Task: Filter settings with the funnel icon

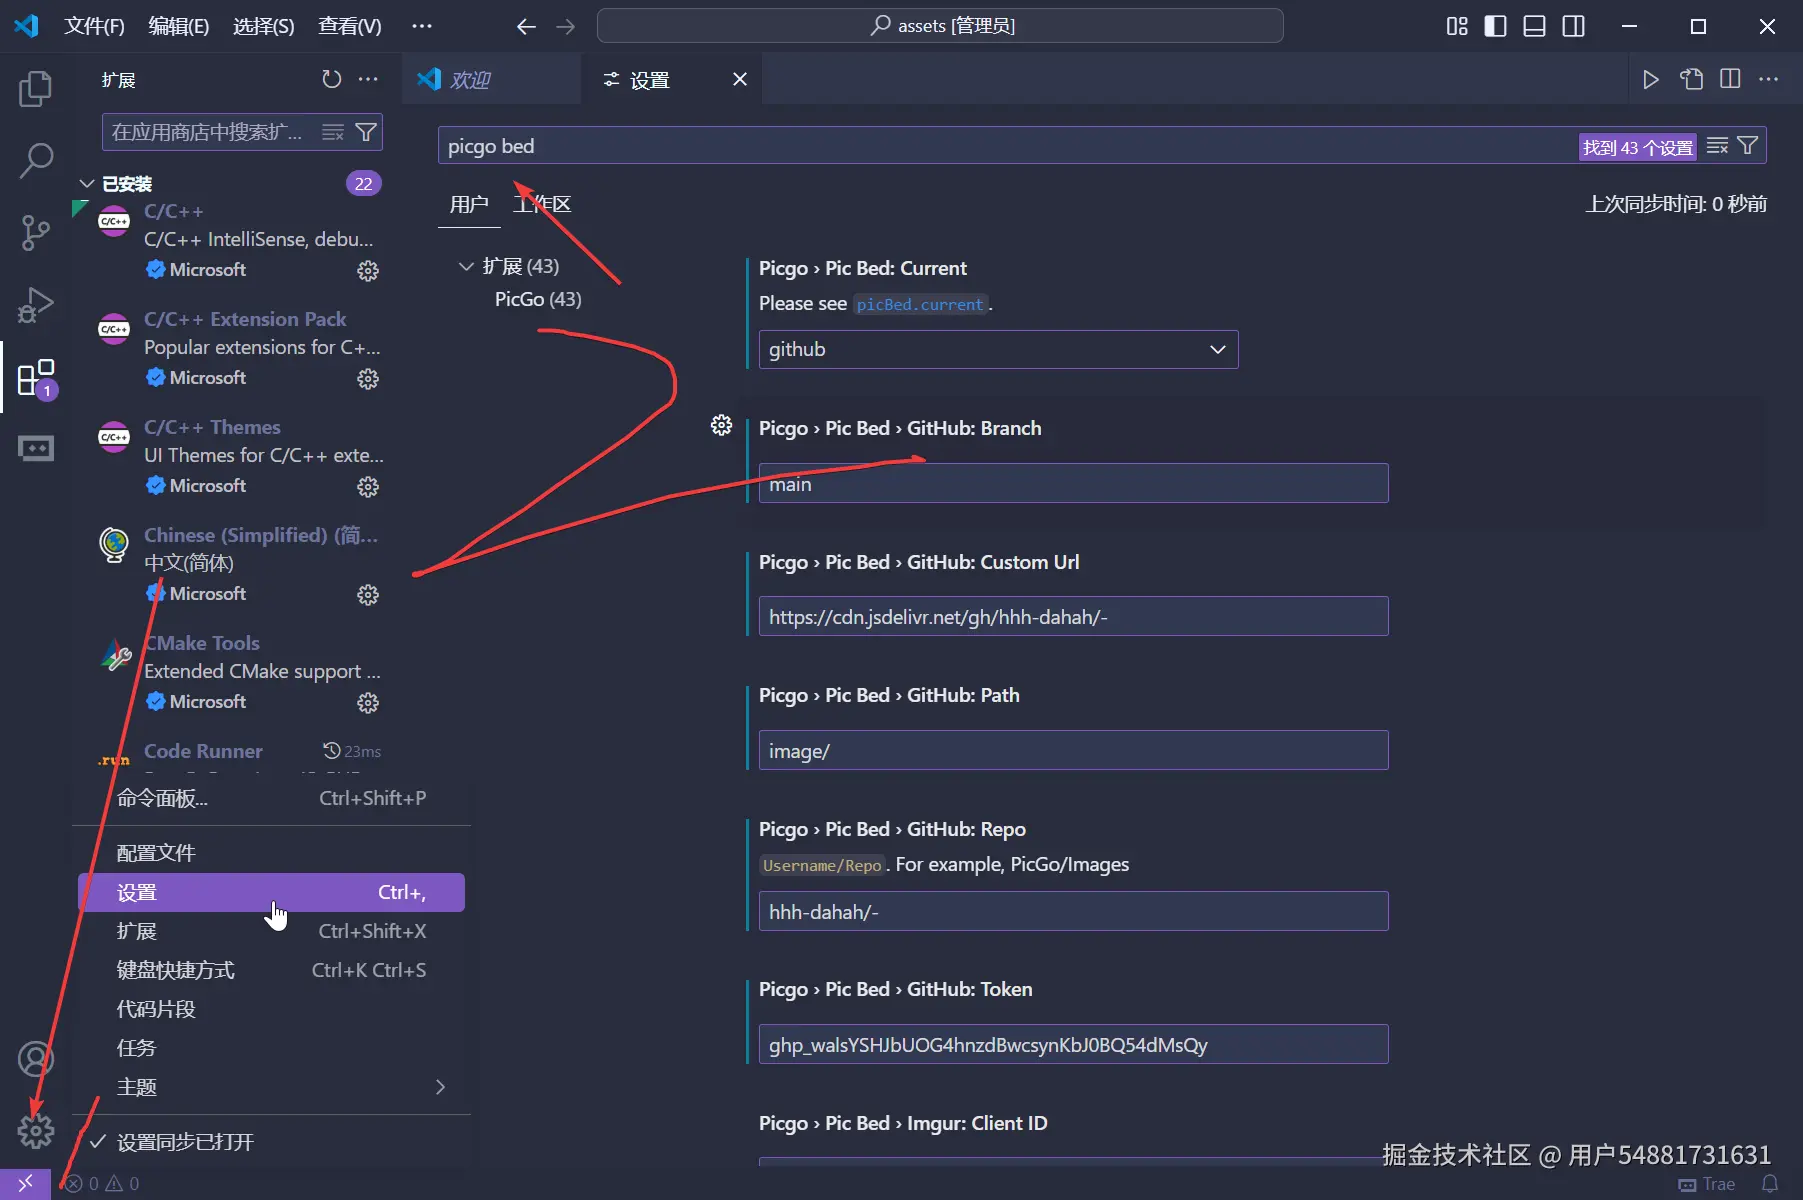Action: tap(1747, 146)
